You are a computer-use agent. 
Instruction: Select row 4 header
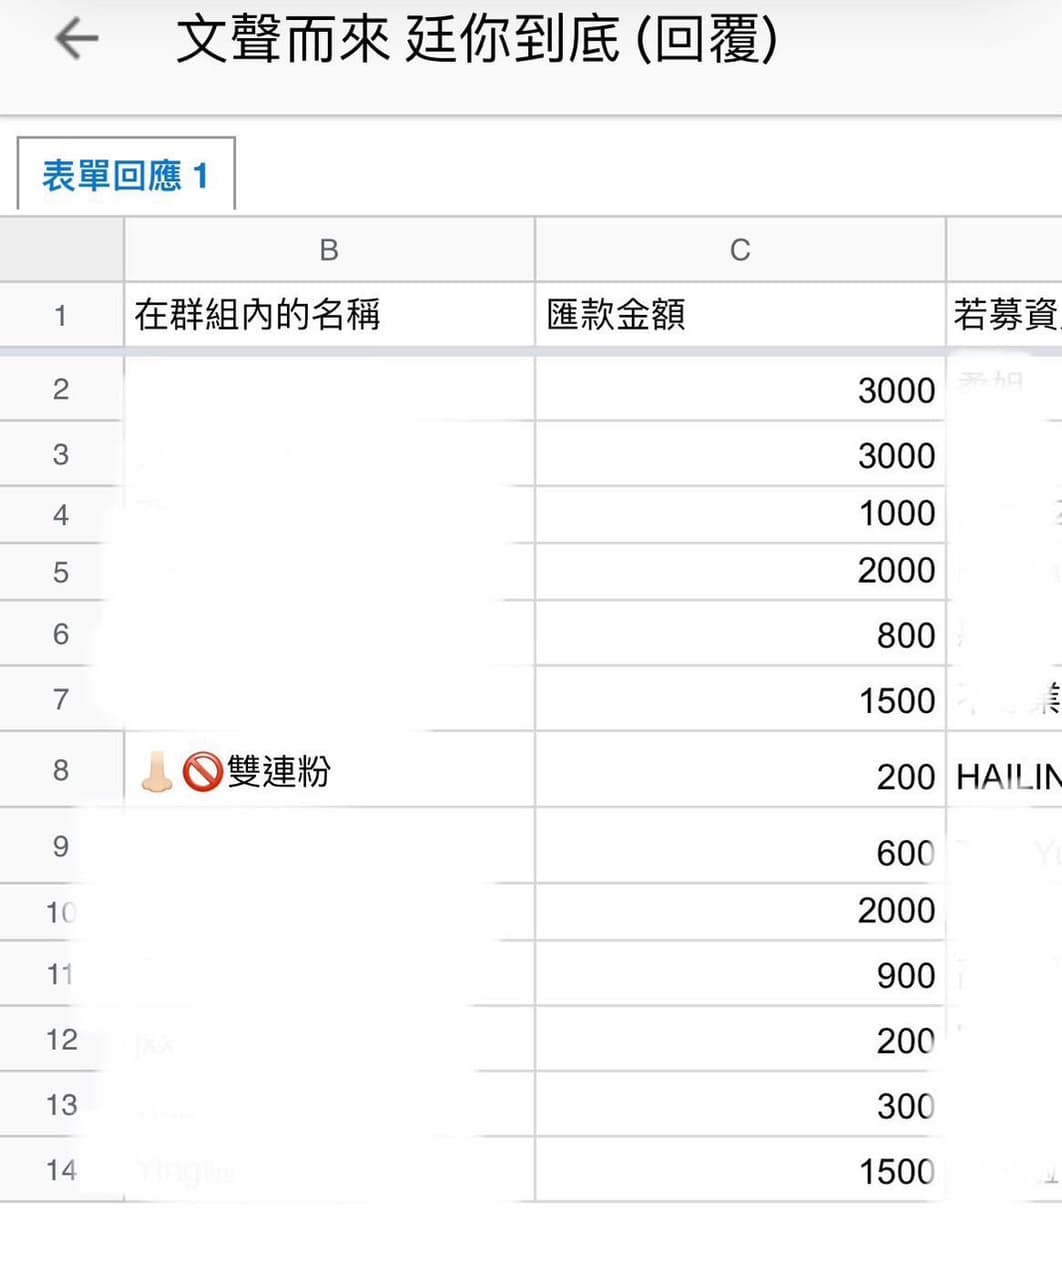(x=61, y=515)
